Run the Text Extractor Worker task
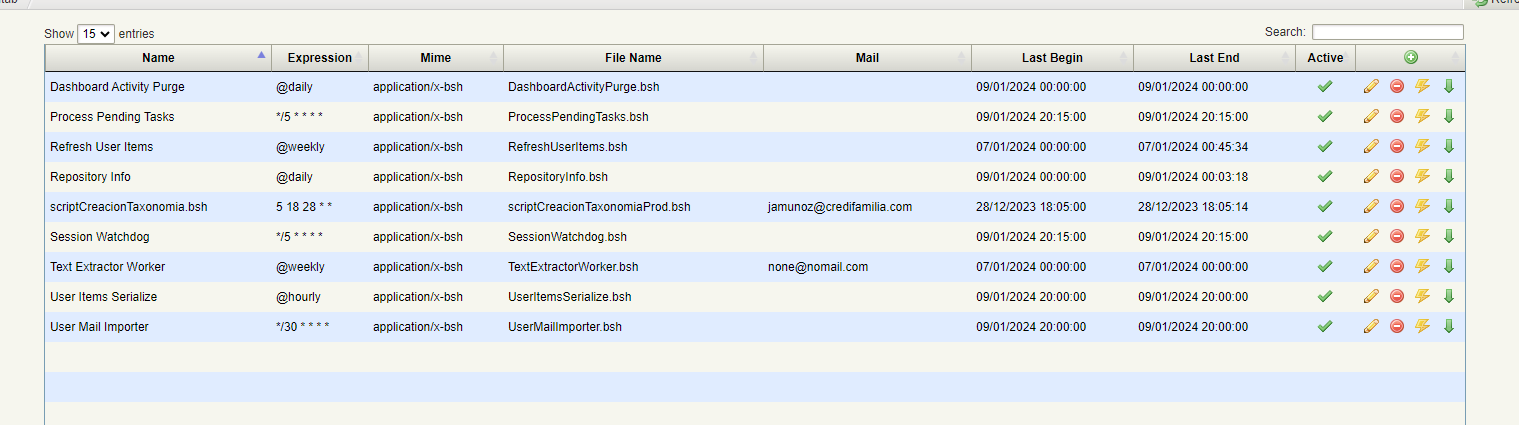 point(1422,267)
